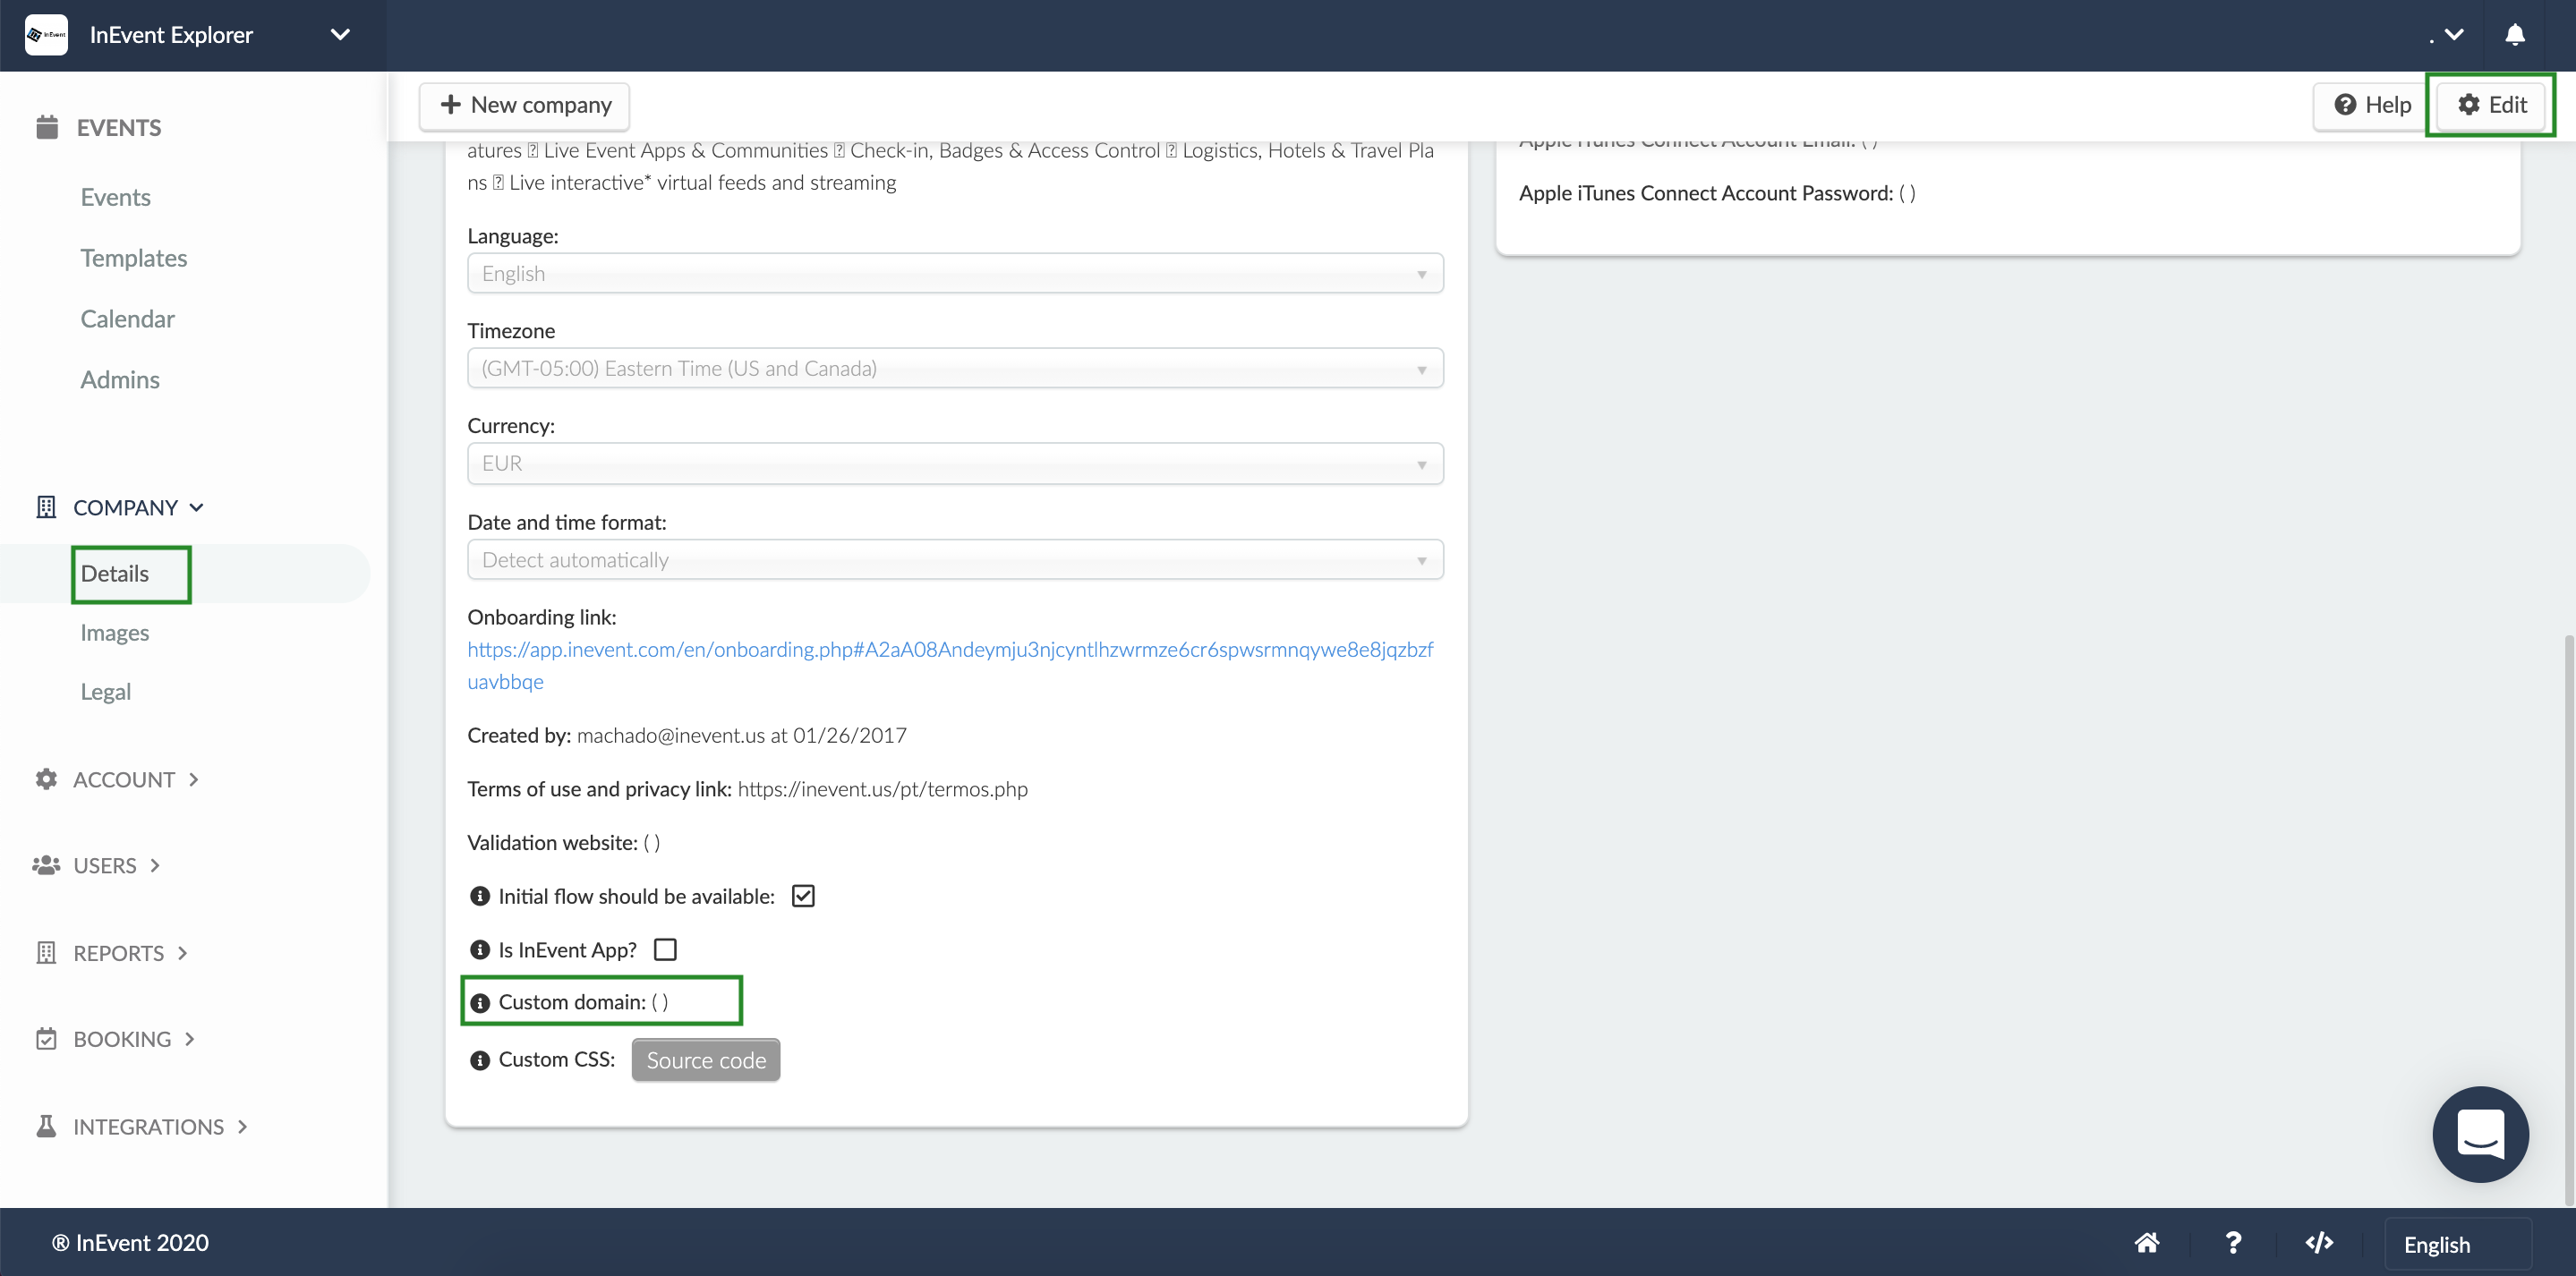Open the code brackets footer icon

click(x=2319, y=1243)
